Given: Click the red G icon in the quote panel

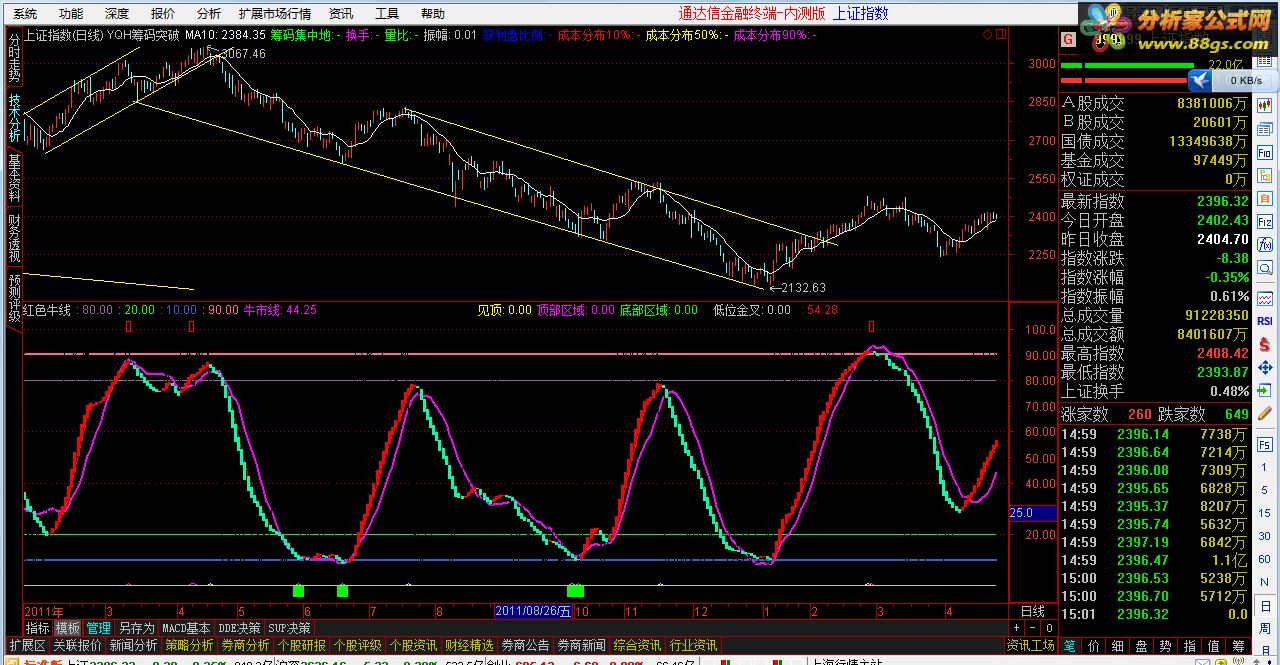Looking at the screenshot, I should coord(1068,39).
